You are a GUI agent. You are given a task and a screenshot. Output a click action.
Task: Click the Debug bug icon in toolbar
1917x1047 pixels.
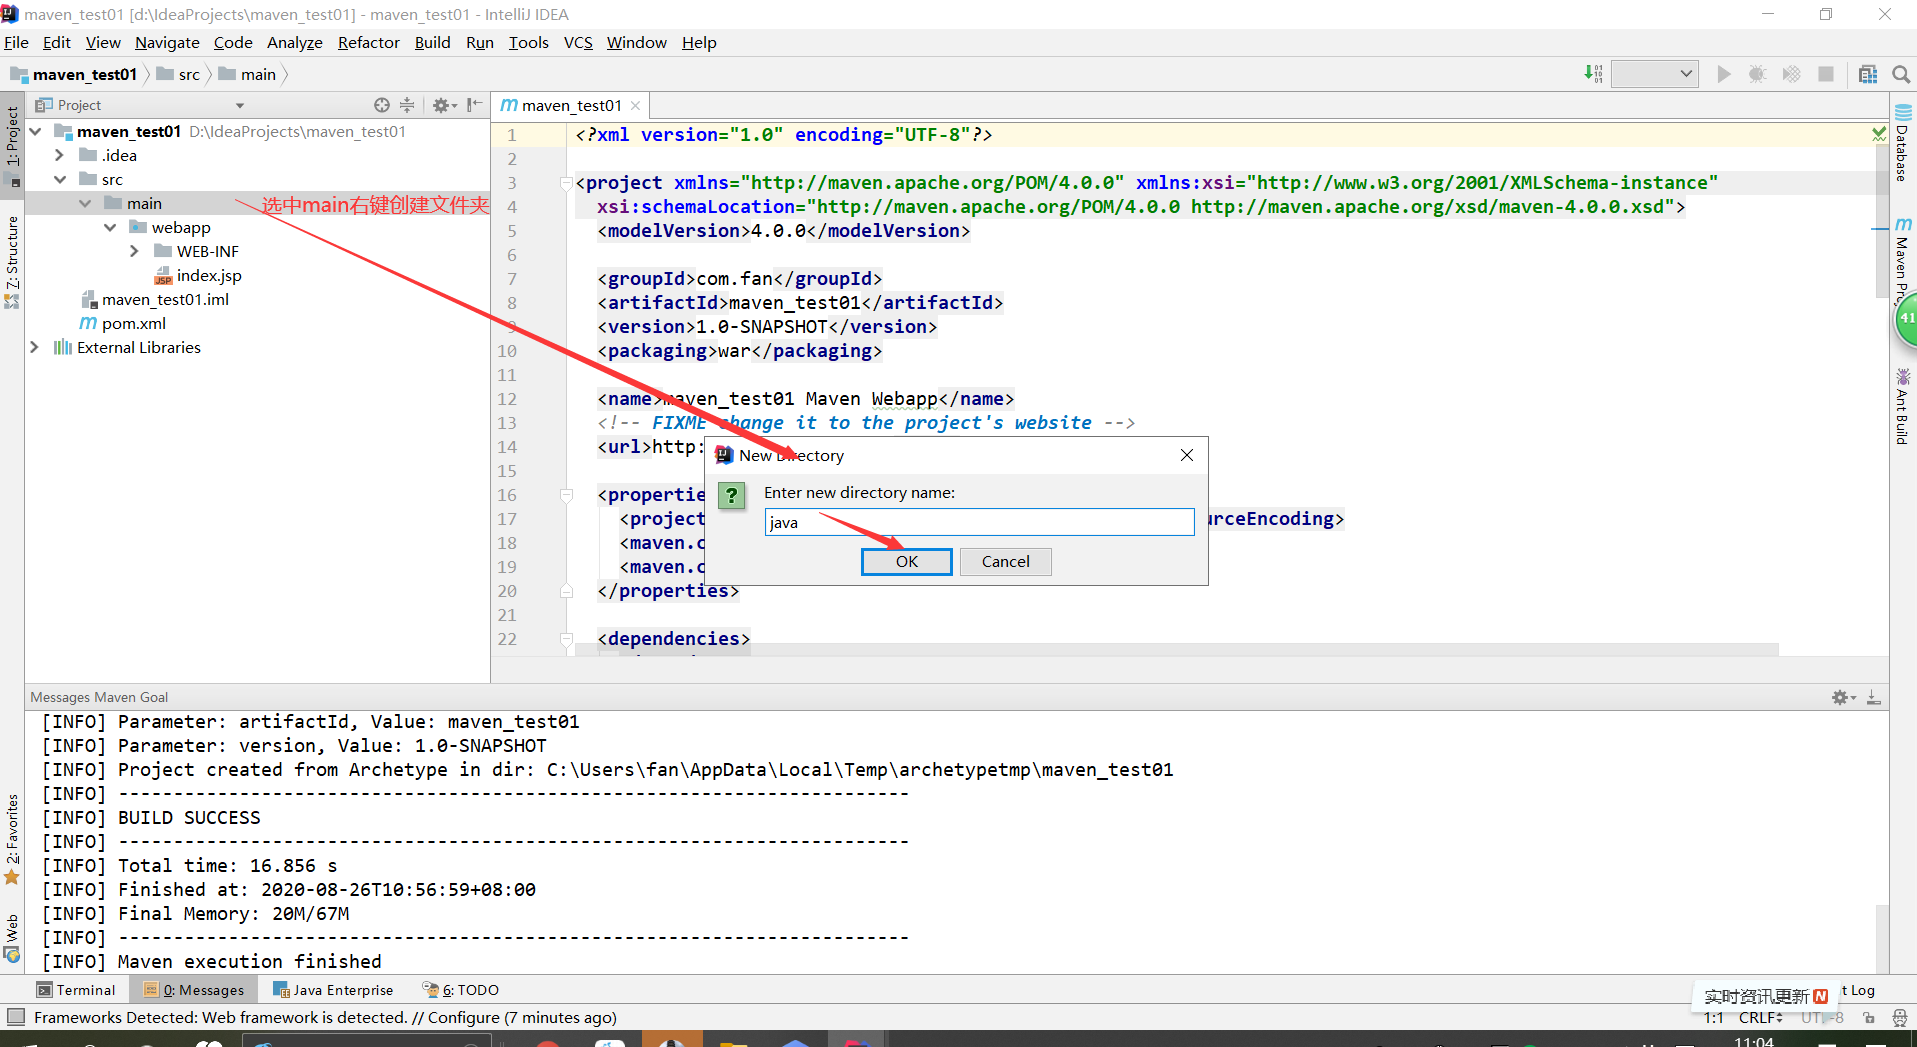click(x=1757, y=74)
